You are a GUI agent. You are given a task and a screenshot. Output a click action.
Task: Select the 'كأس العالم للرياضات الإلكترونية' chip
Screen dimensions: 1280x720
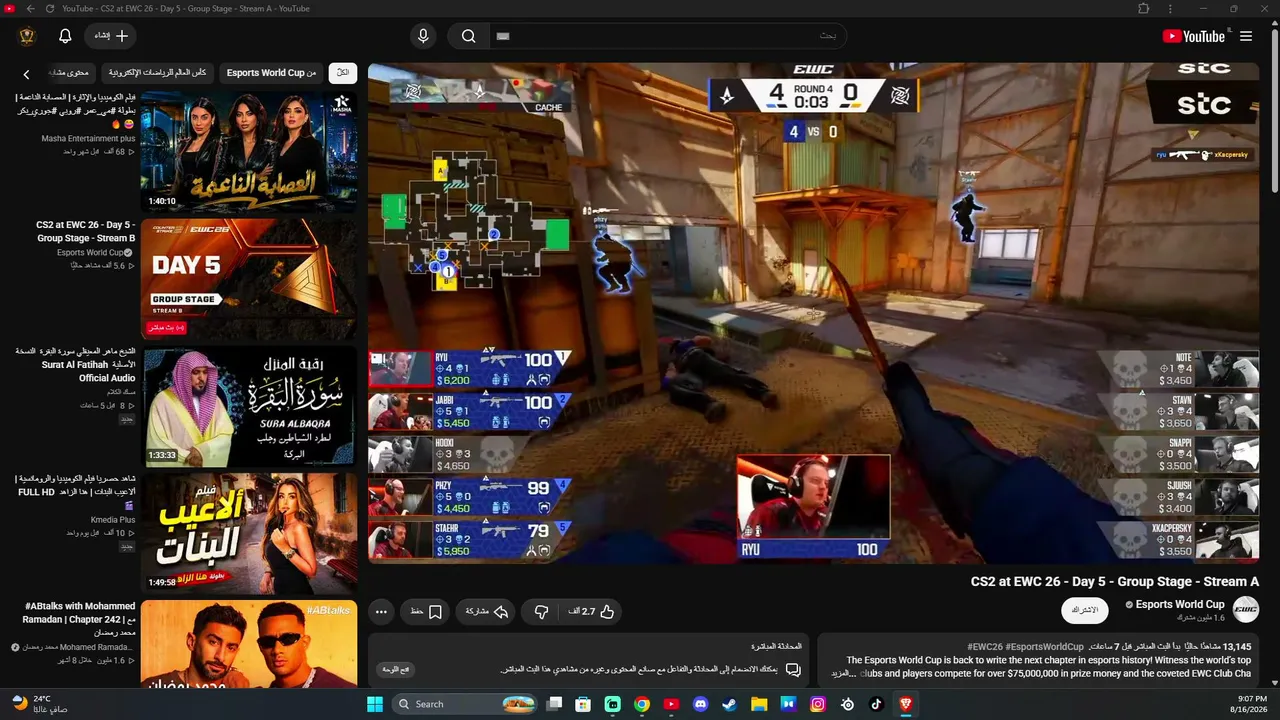click(158, 73)
